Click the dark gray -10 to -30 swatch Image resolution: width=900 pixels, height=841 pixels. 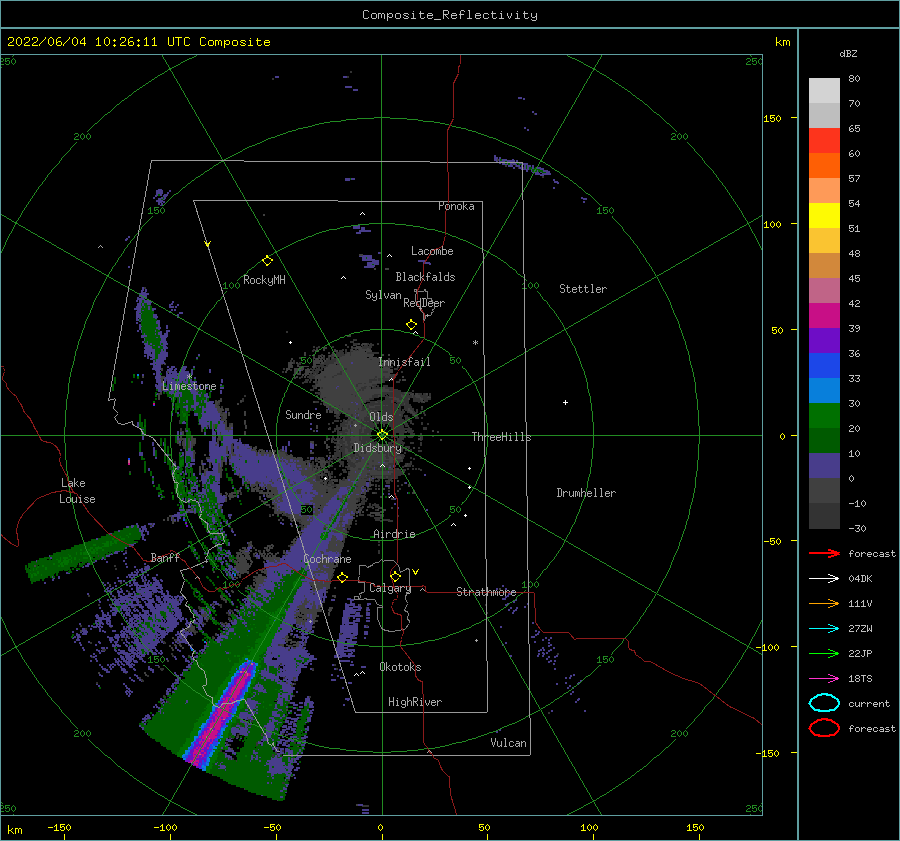click(x=824, y=516)
